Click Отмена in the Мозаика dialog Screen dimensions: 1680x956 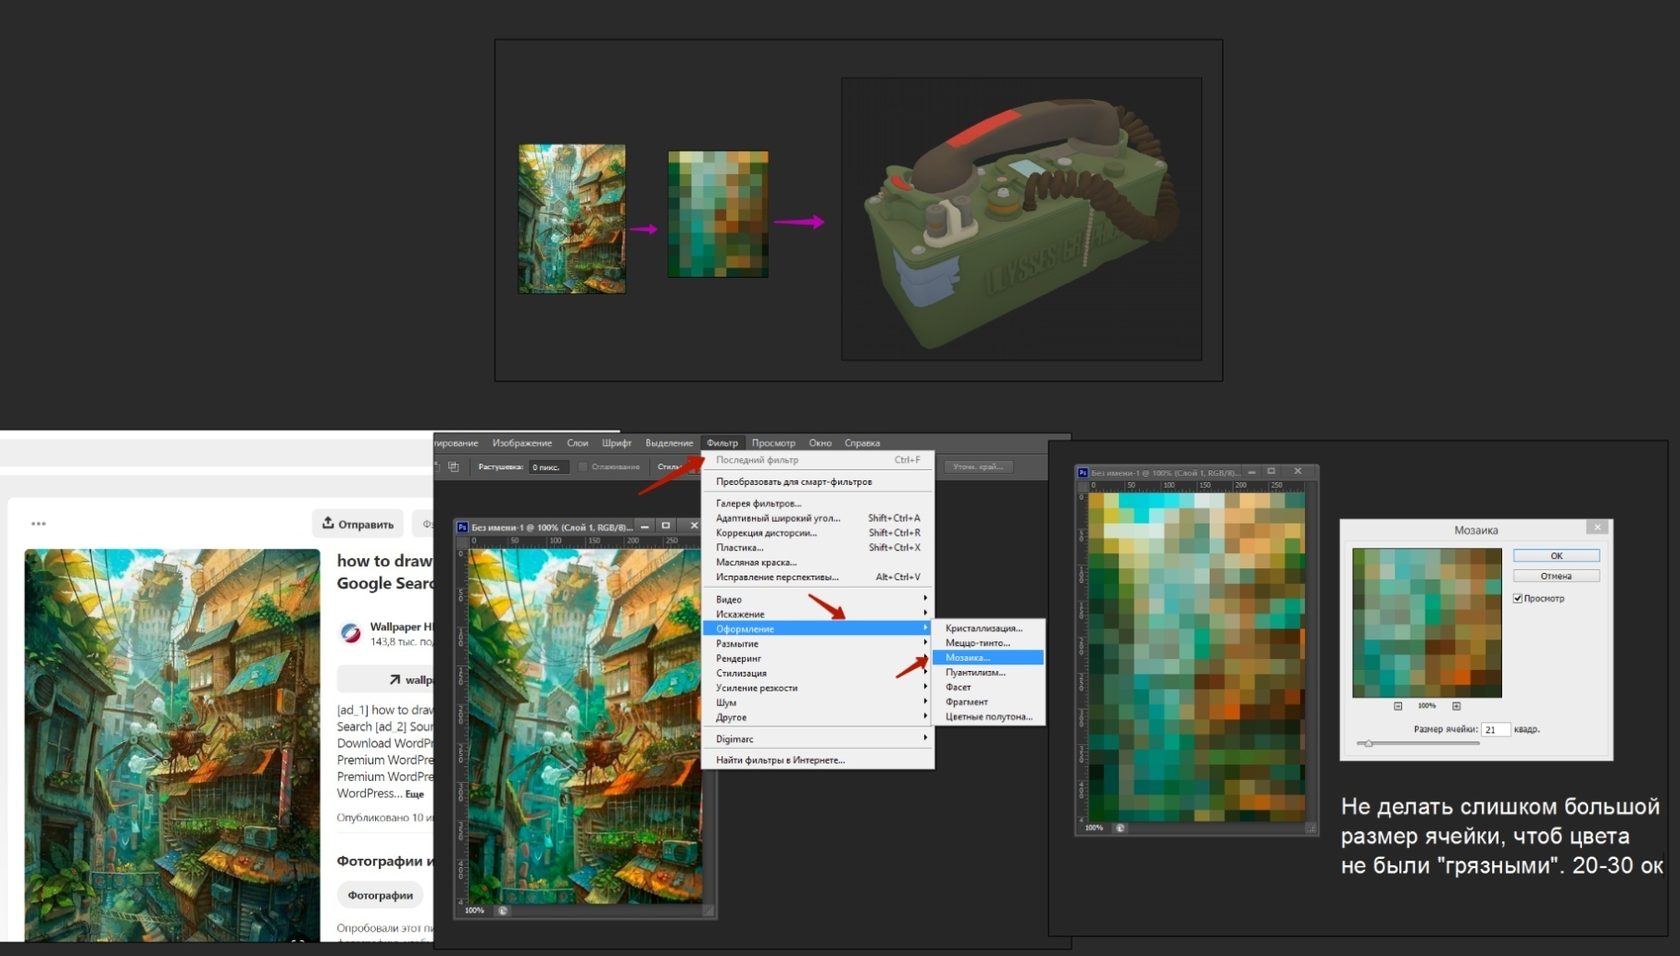click(1556, 576)
